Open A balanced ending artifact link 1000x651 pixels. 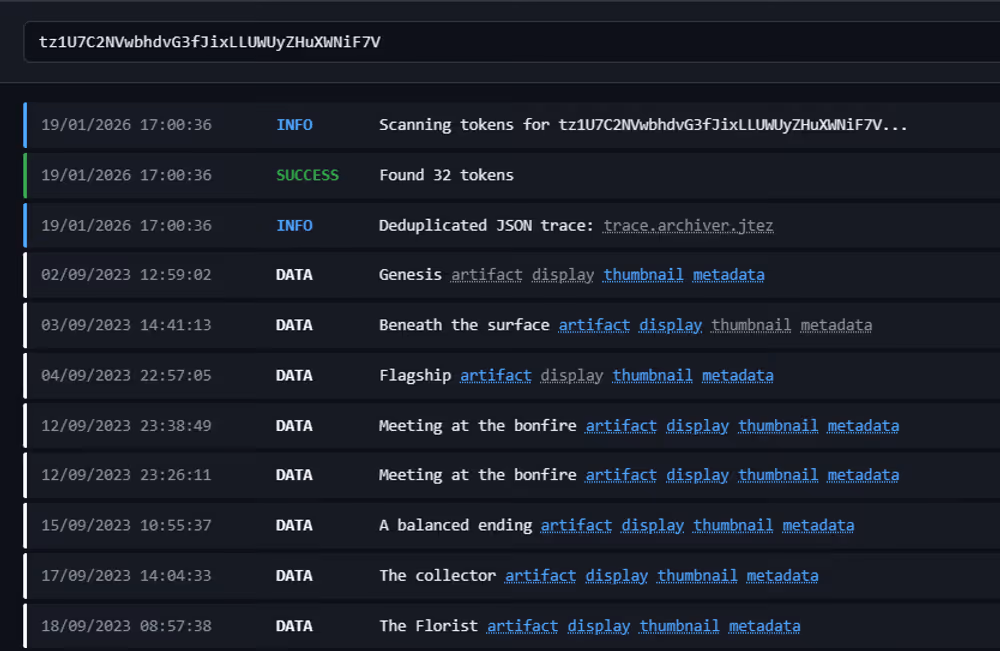(x=576, y=526)
